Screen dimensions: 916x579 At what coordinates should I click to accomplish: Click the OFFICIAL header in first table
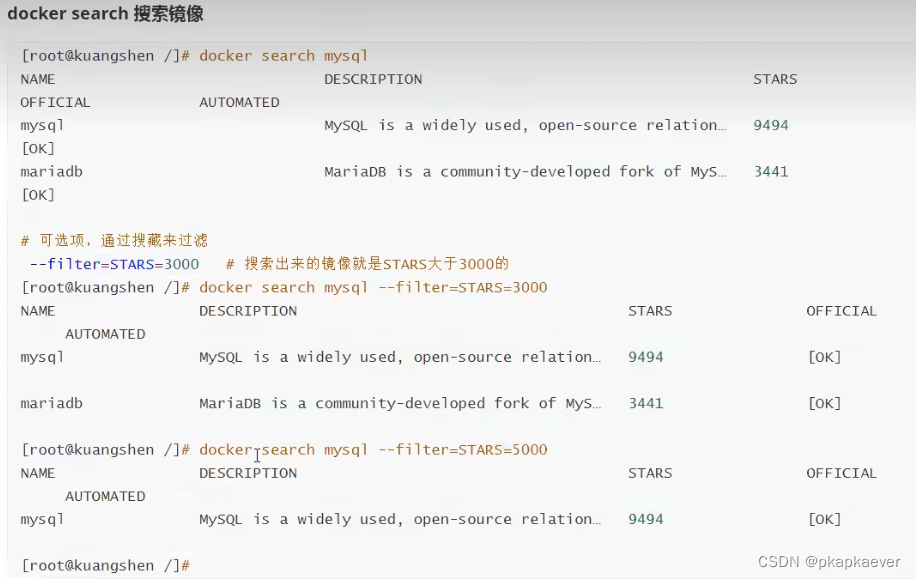pos(55,102)
